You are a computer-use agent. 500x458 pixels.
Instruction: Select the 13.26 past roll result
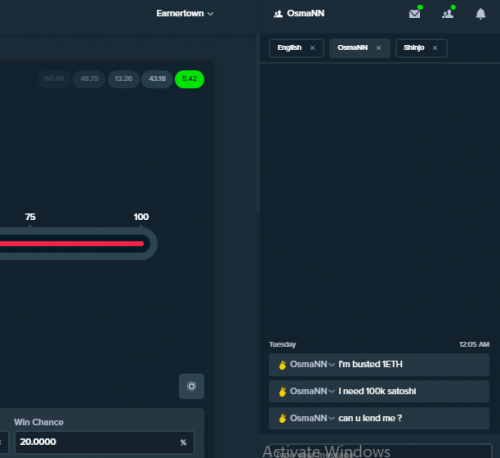[x=124, y=79]
